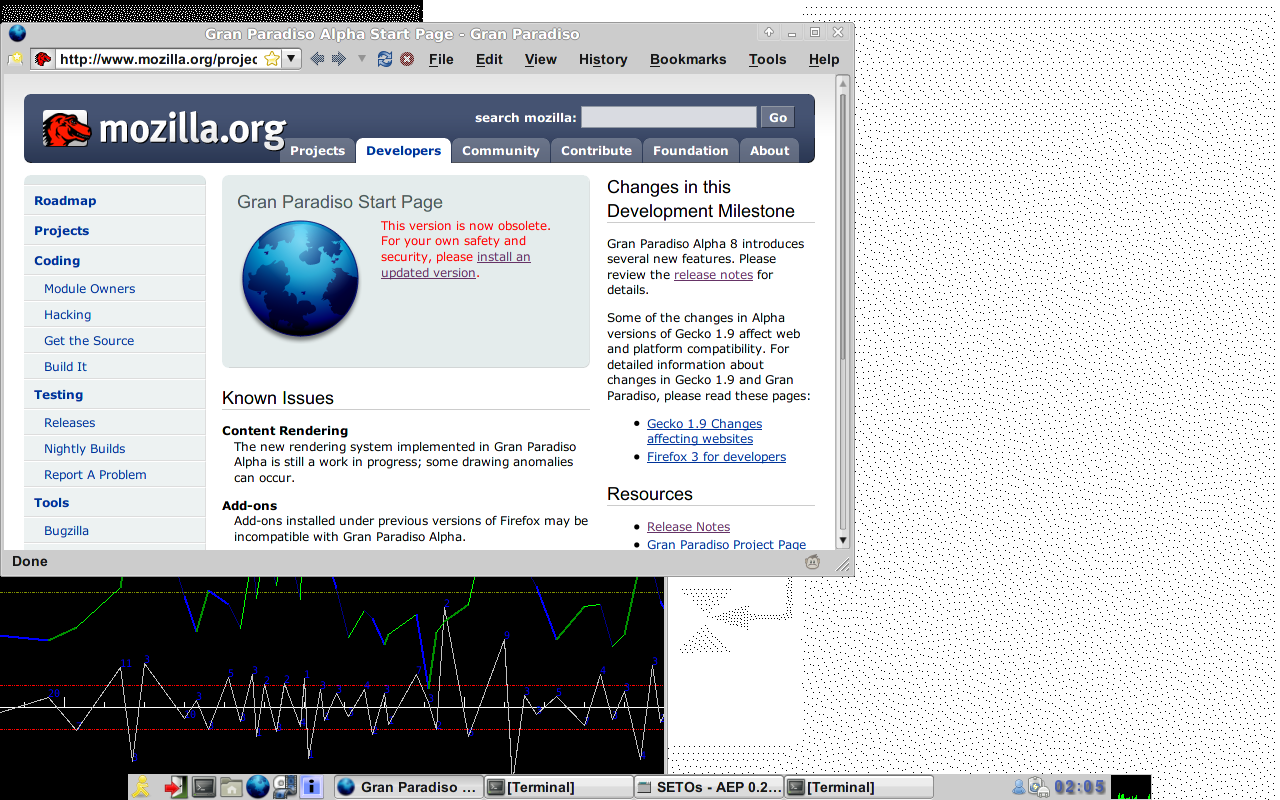Click the yellow figure menu icon in taskbar
This screenshot has height=800, width=1280.
[143, 787]
